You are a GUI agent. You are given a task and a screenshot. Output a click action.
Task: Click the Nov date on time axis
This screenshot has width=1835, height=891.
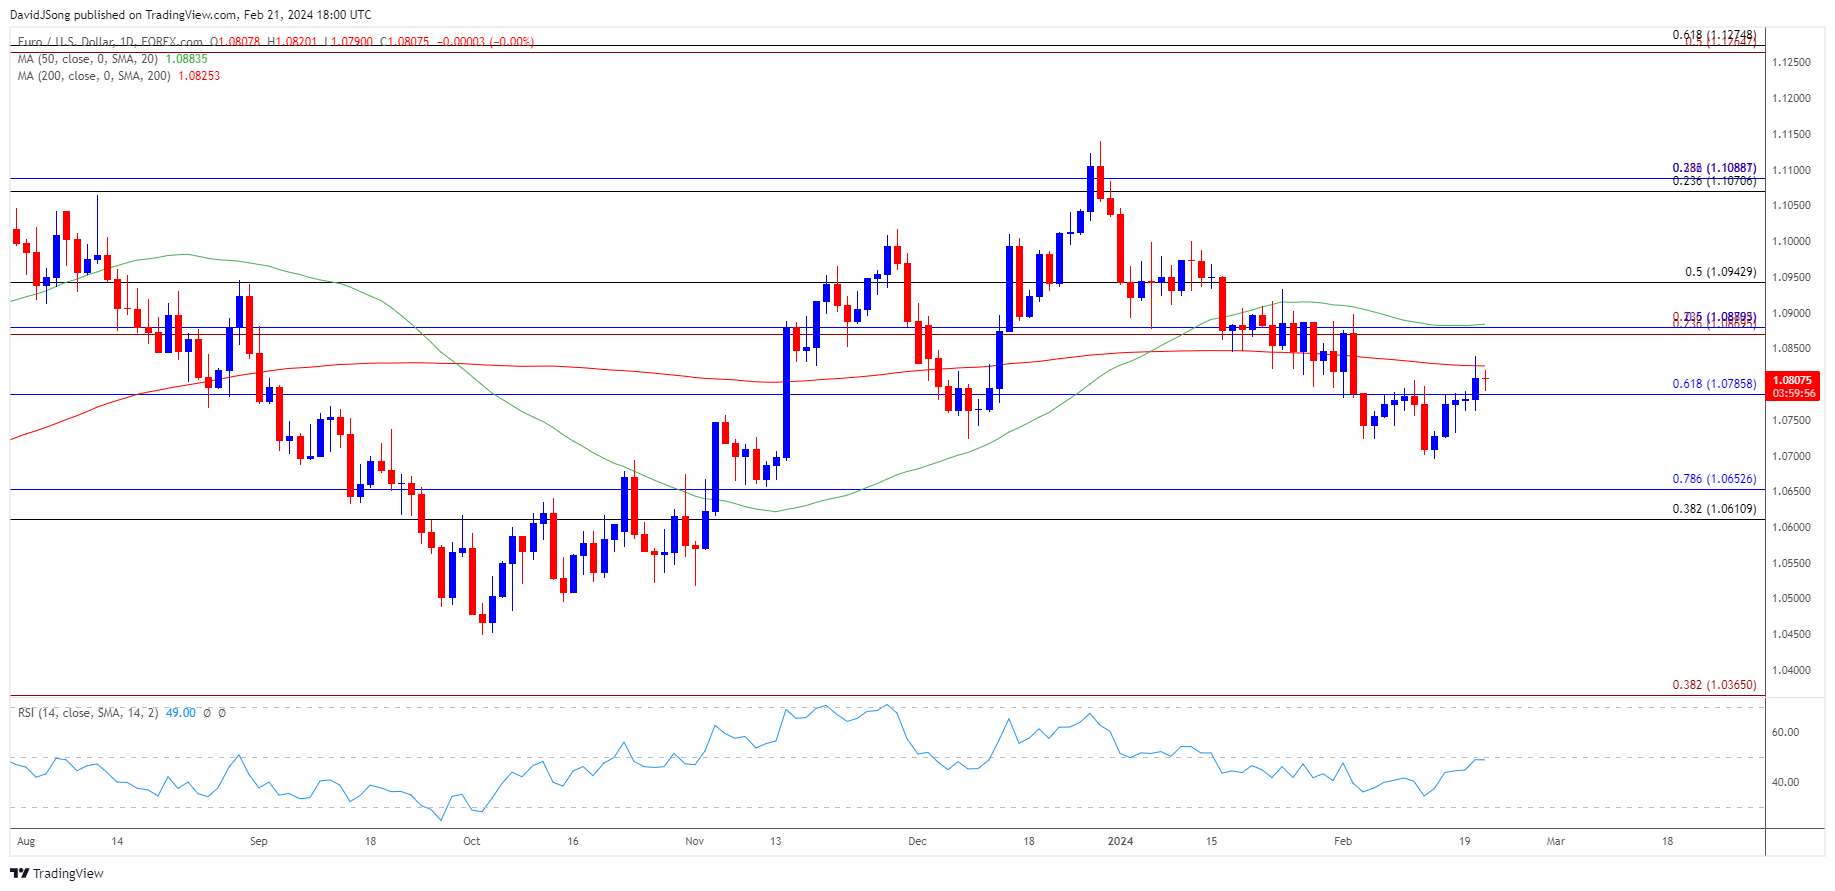click(x=695, y=841)
